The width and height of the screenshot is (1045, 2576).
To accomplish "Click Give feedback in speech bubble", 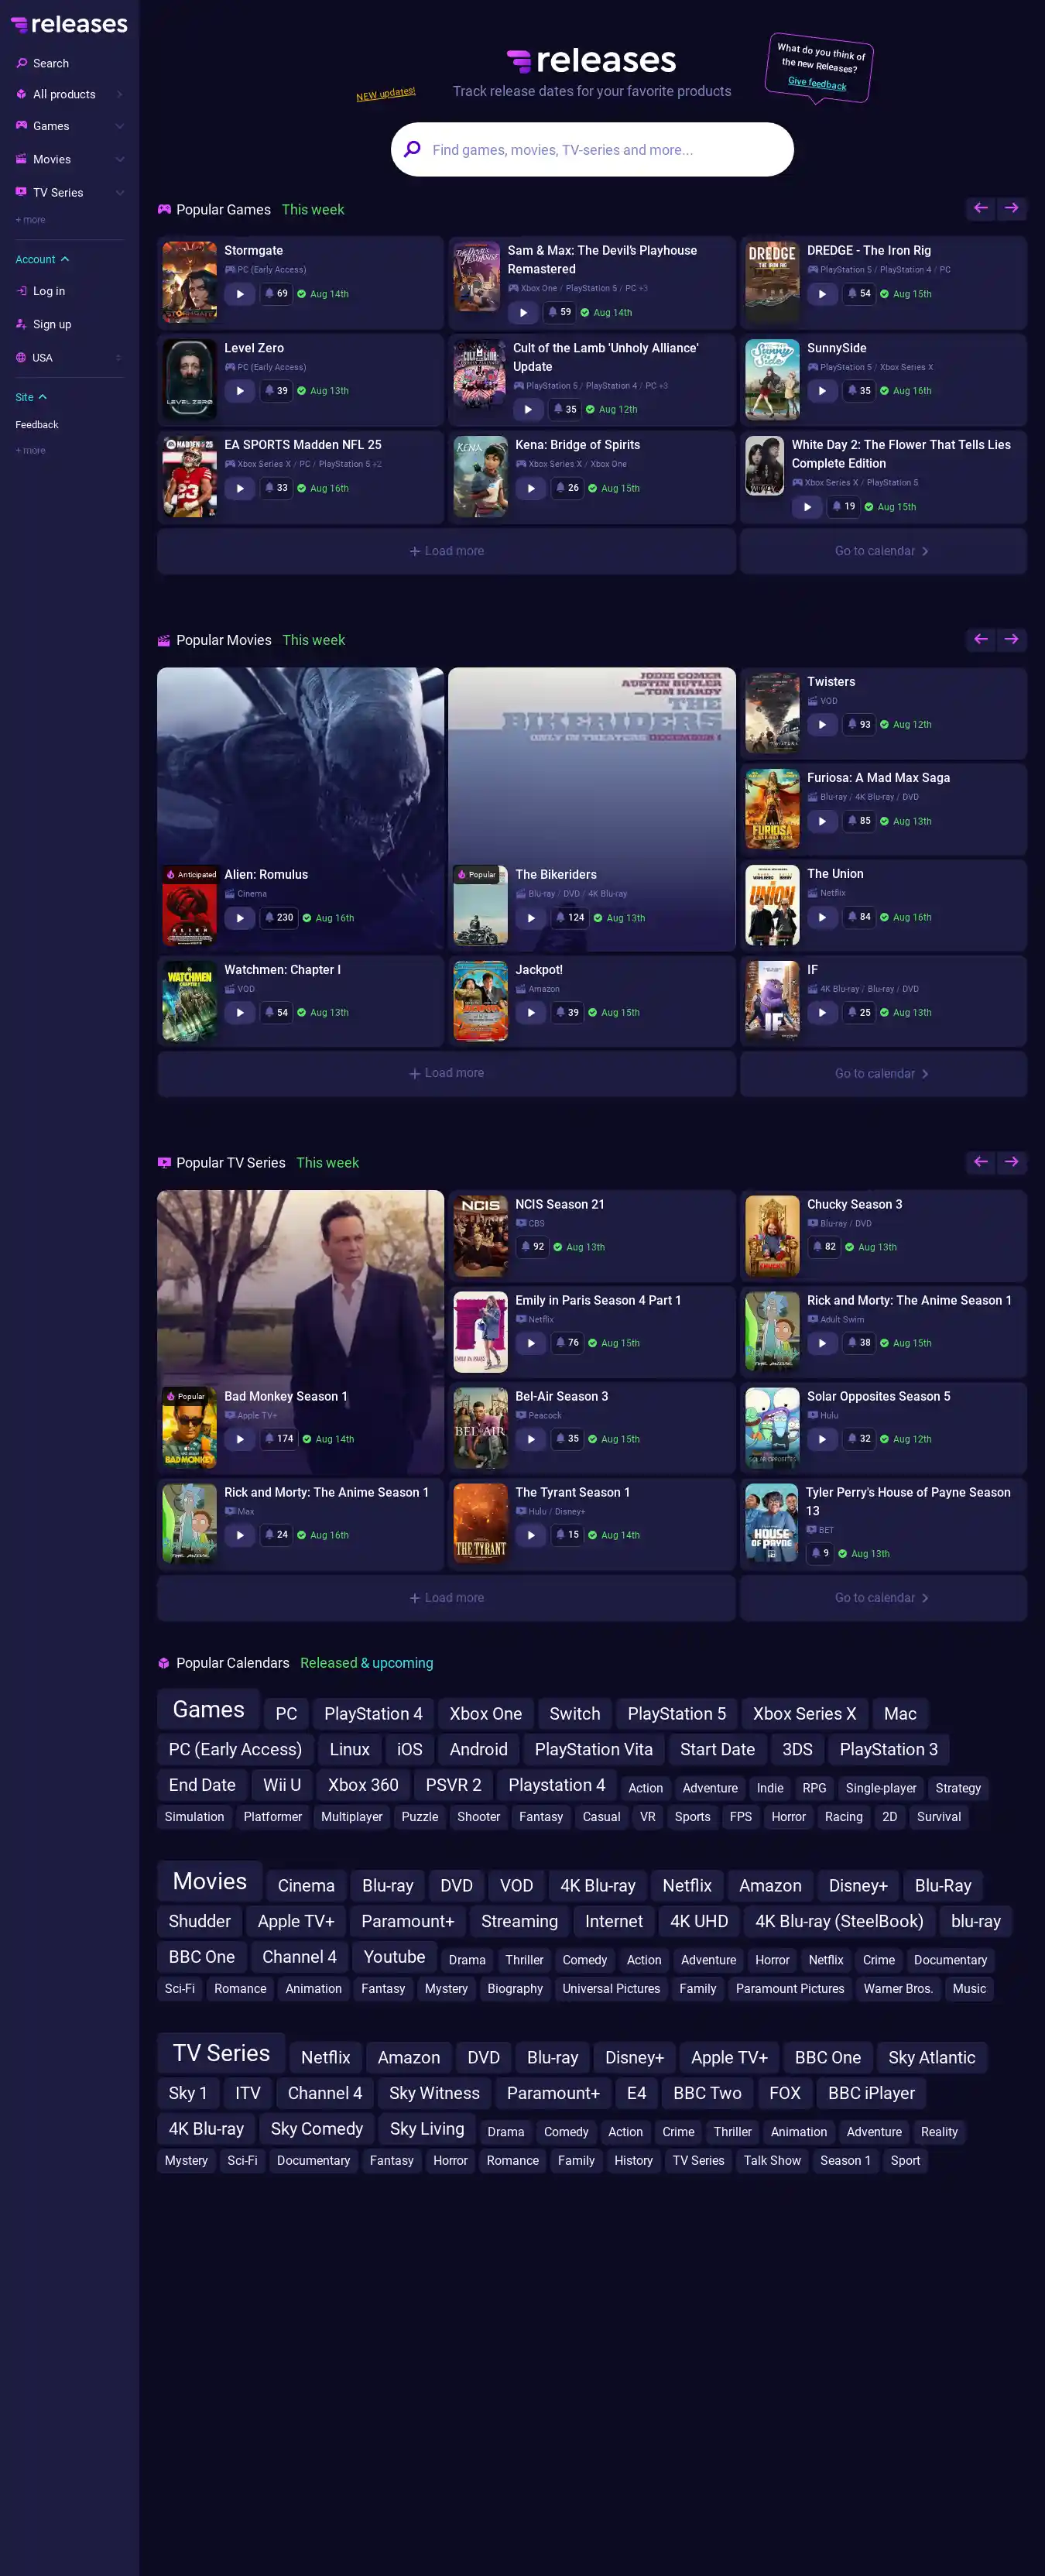I will tap(817, 83).
